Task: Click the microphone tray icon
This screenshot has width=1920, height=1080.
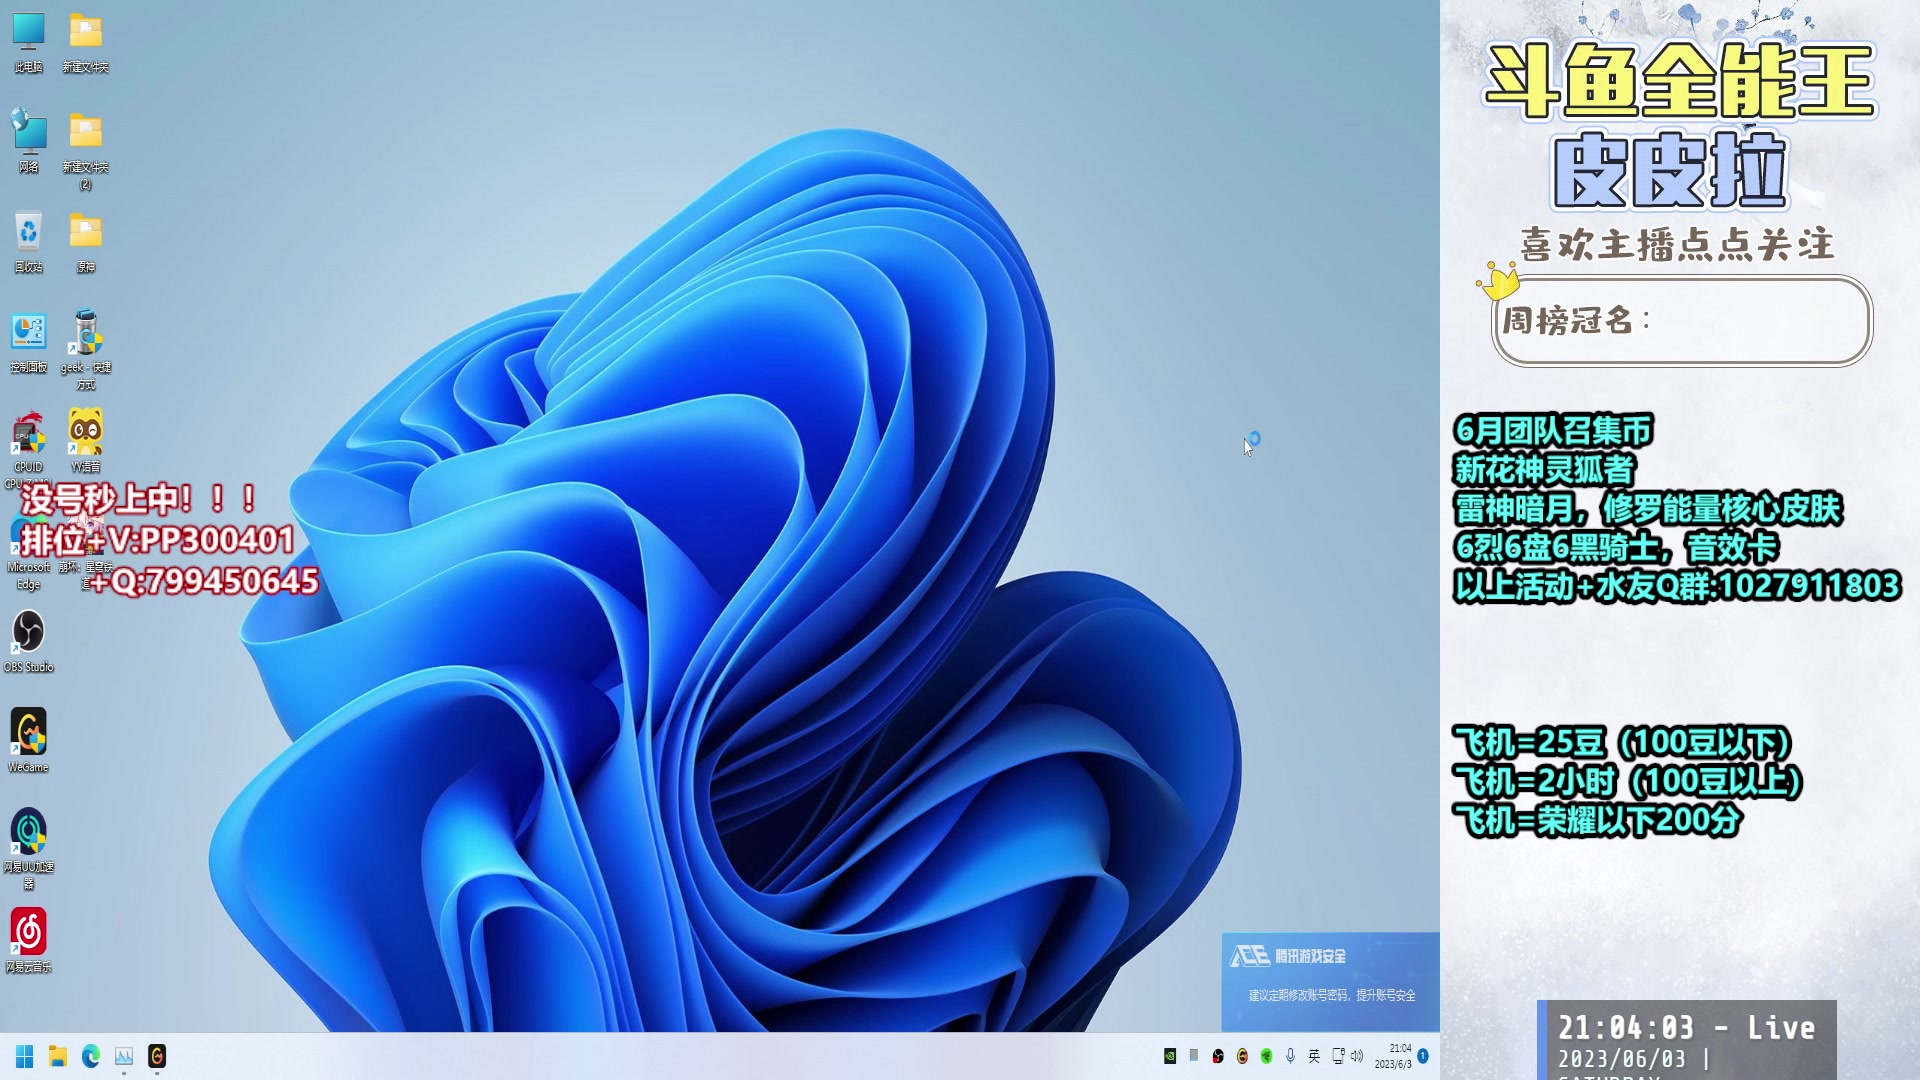Action: (x=1290, y=1056)
